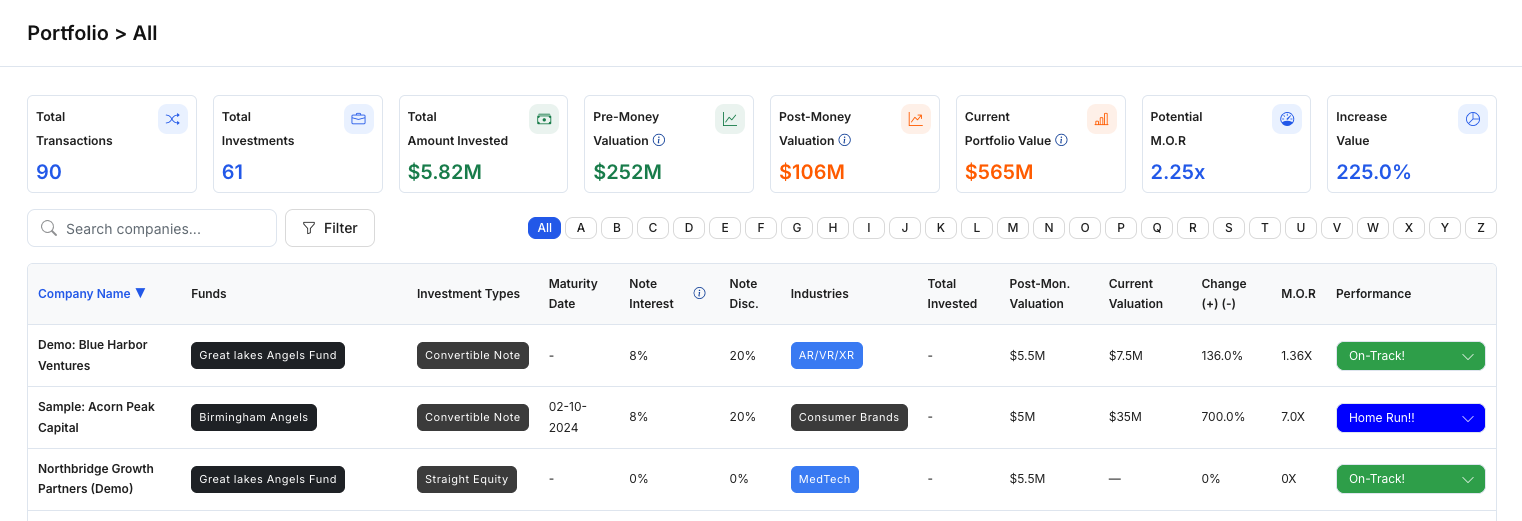
Task: Click the Total Investments briefcase icon
Action: coord(358,119)
